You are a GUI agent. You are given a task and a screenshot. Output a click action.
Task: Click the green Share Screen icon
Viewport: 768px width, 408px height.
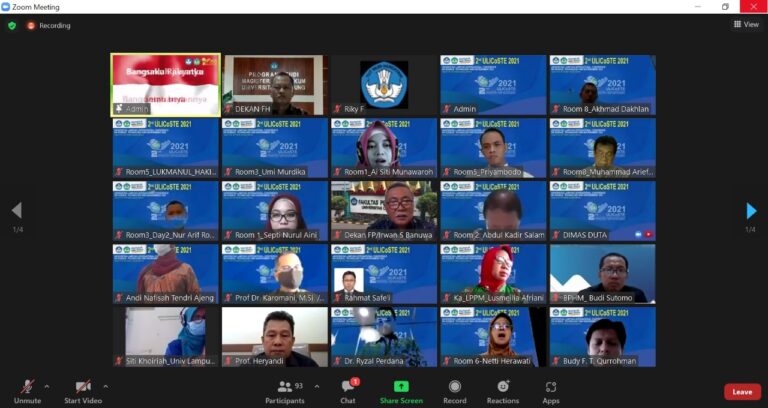[x=401, y=387]
